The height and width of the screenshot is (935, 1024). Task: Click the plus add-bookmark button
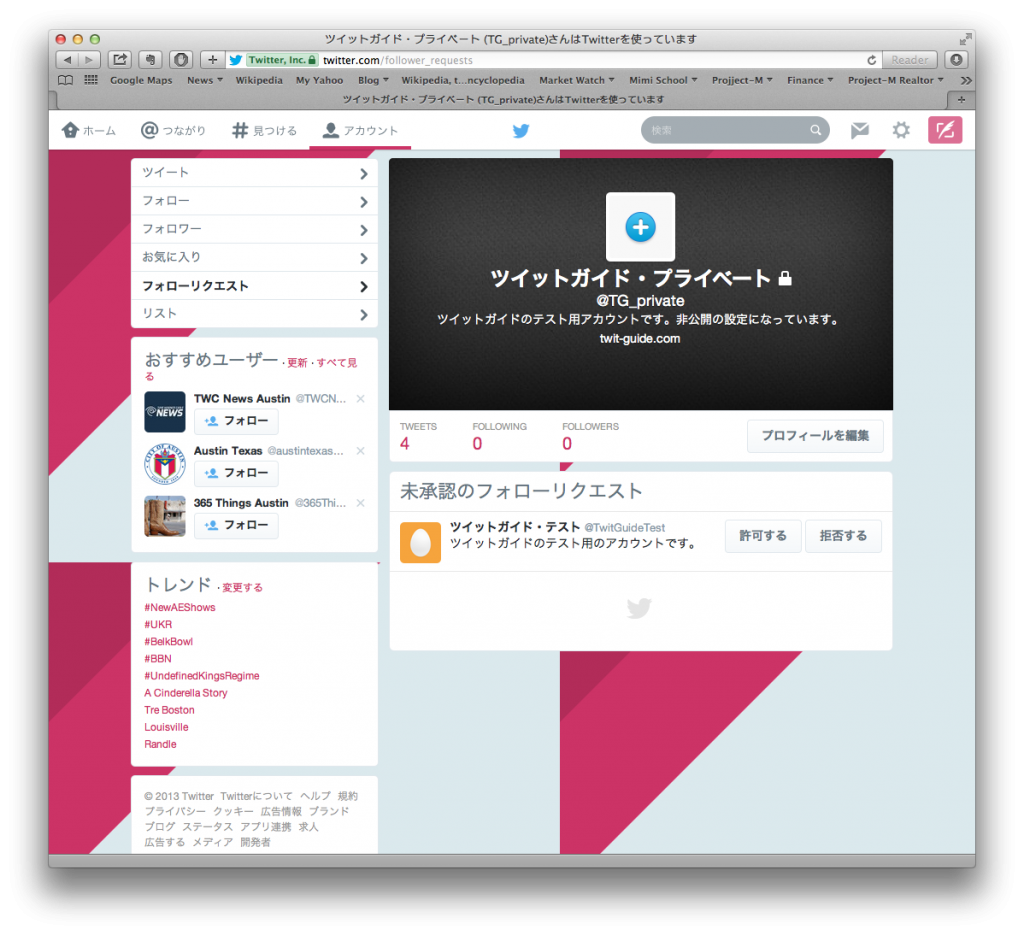[212, 60]
